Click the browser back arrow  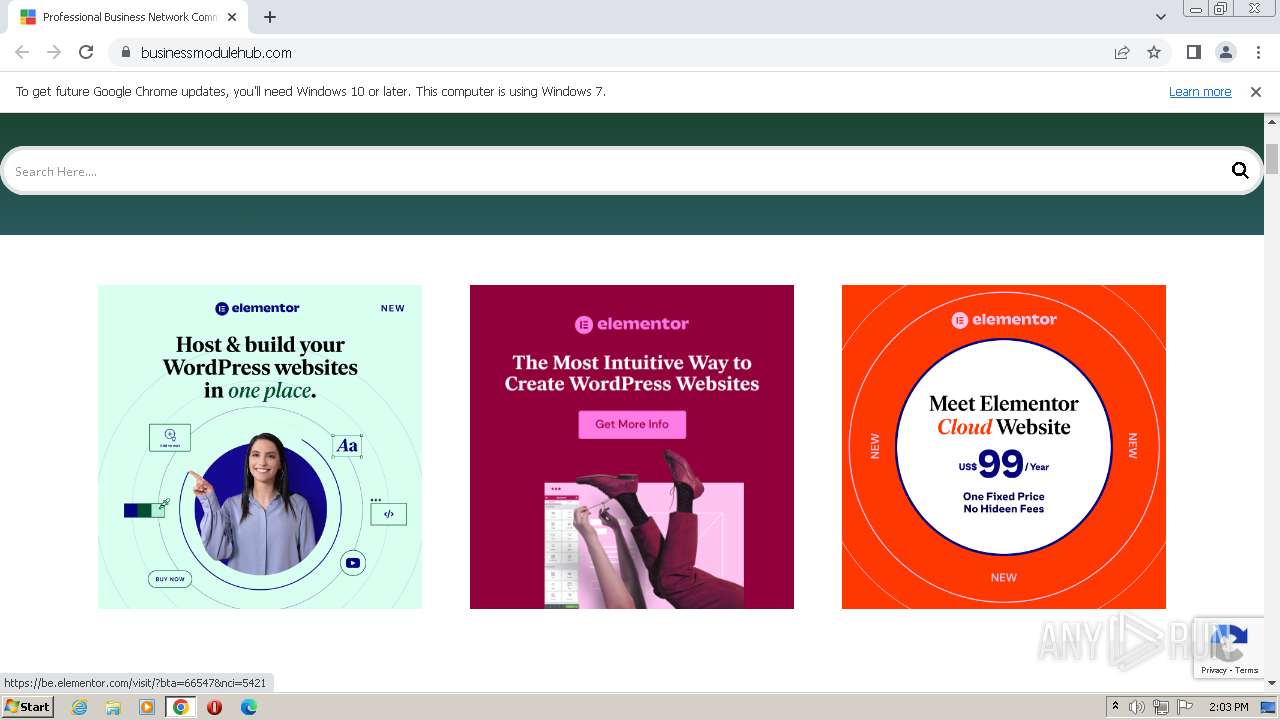click(x=22, y=52)
